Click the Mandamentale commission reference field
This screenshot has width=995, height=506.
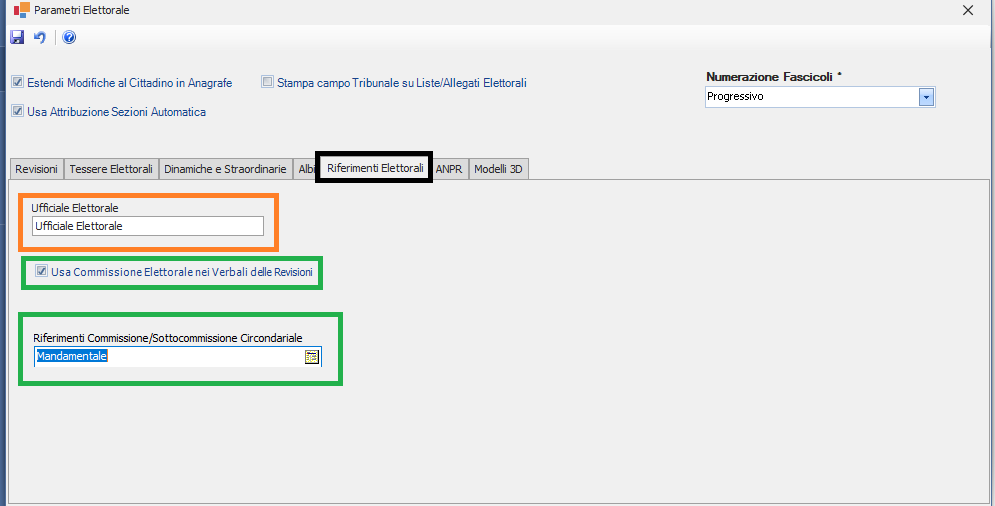coord(168,356)
